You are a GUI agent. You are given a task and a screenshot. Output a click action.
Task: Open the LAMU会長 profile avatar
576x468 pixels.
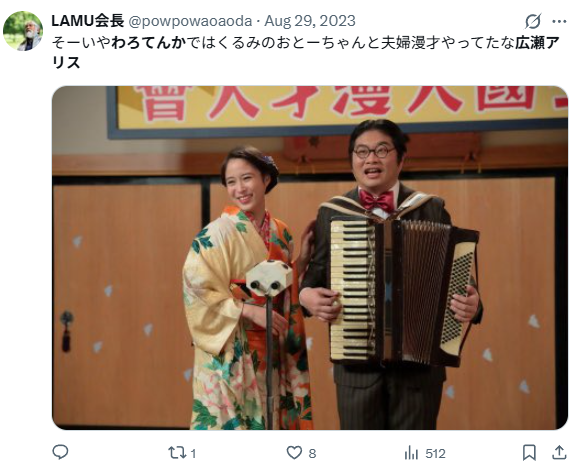23,31
